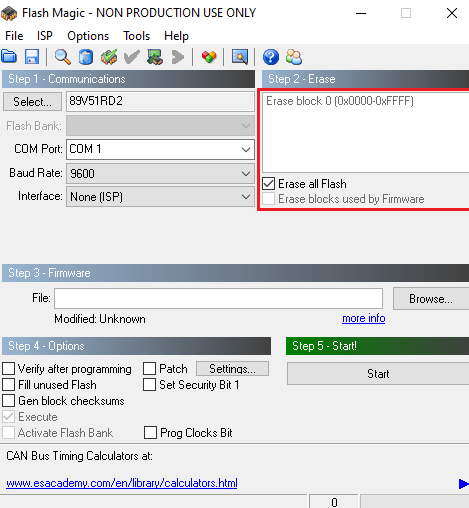Click the grayed Flash Bank dropdown
469x508 pixels.
(x=160, y=126)
